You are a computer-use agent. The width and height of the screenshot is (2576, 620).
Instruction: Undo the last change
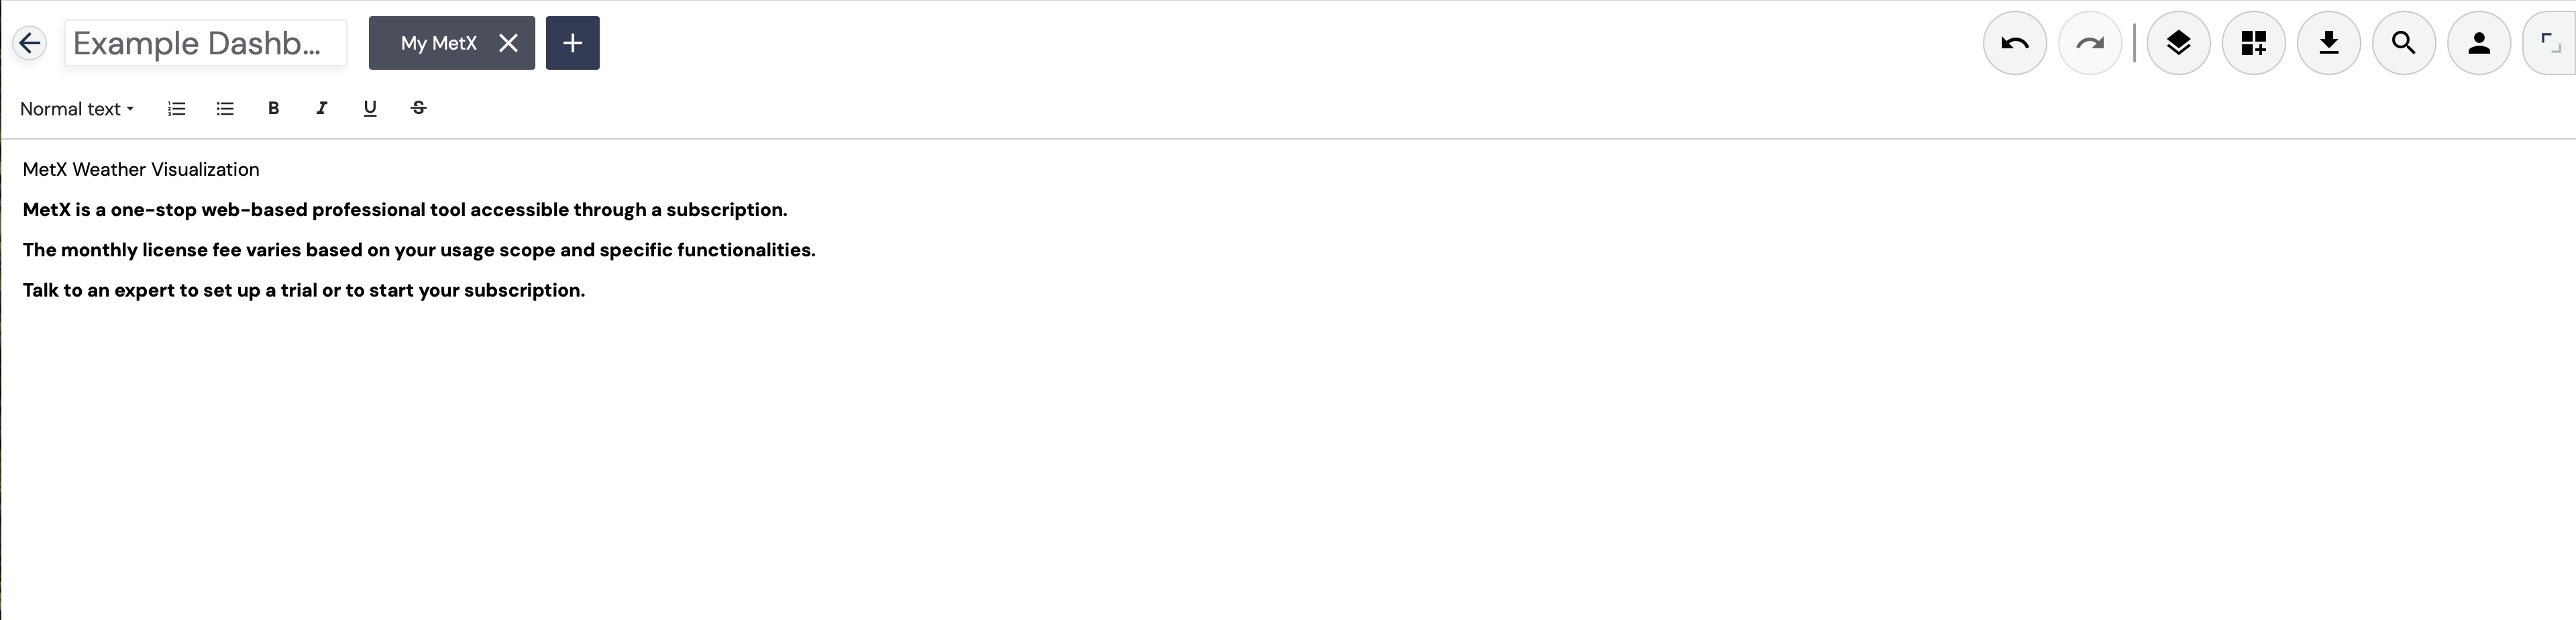click(x=2014, y=43)
